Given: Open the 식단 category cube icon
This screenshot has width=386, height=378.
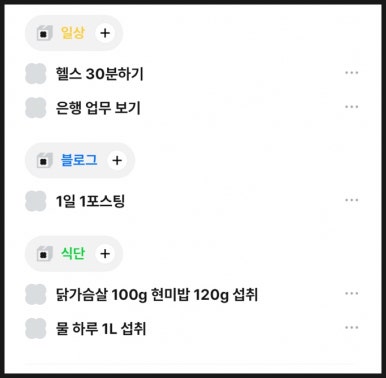Looking at the screenshot, I should 45,254.
